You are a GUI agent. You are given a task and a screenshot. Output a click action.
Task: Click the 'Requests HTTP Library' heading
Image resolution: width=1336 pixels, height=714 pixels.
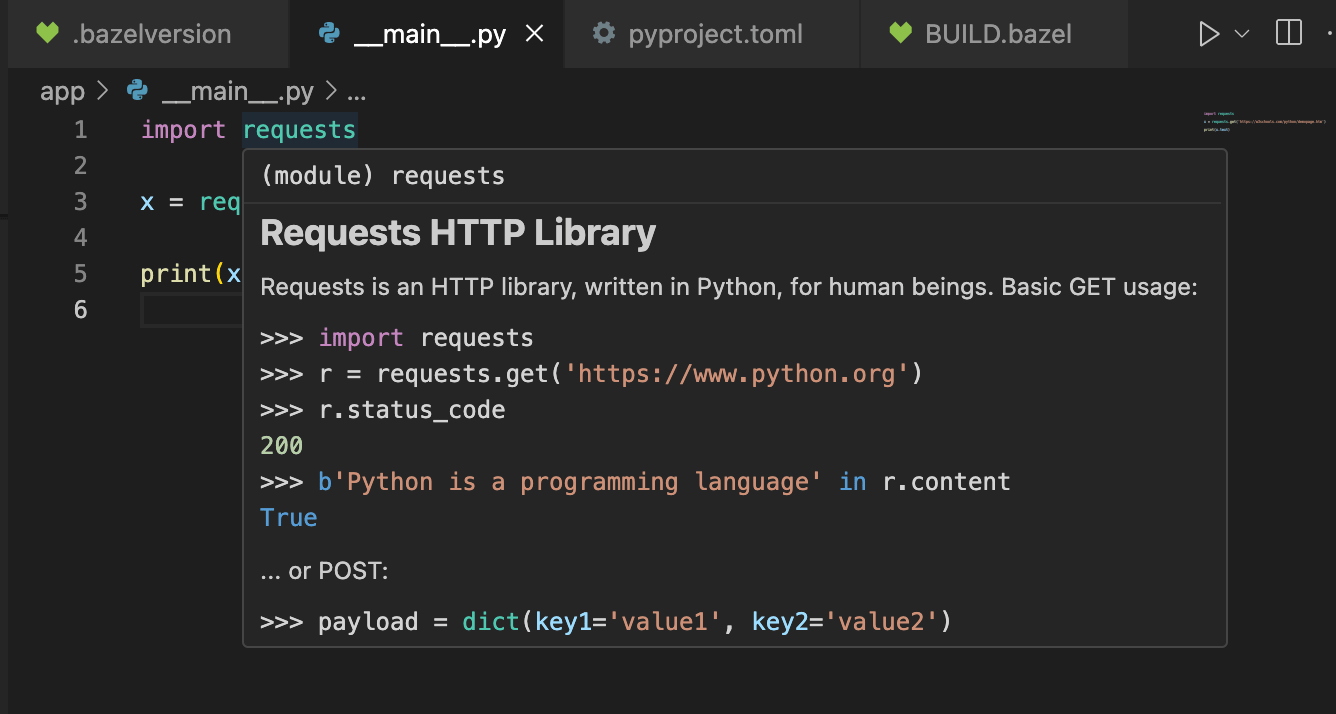pyautogui.click(x=458, y=233)
